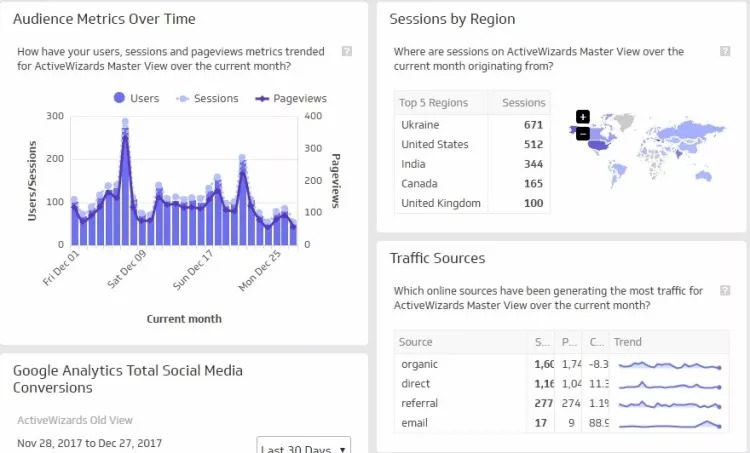Viewport: 750px width, 453px height.
Task: Click the email trend sparkline
Action: [x=668, y=423]
